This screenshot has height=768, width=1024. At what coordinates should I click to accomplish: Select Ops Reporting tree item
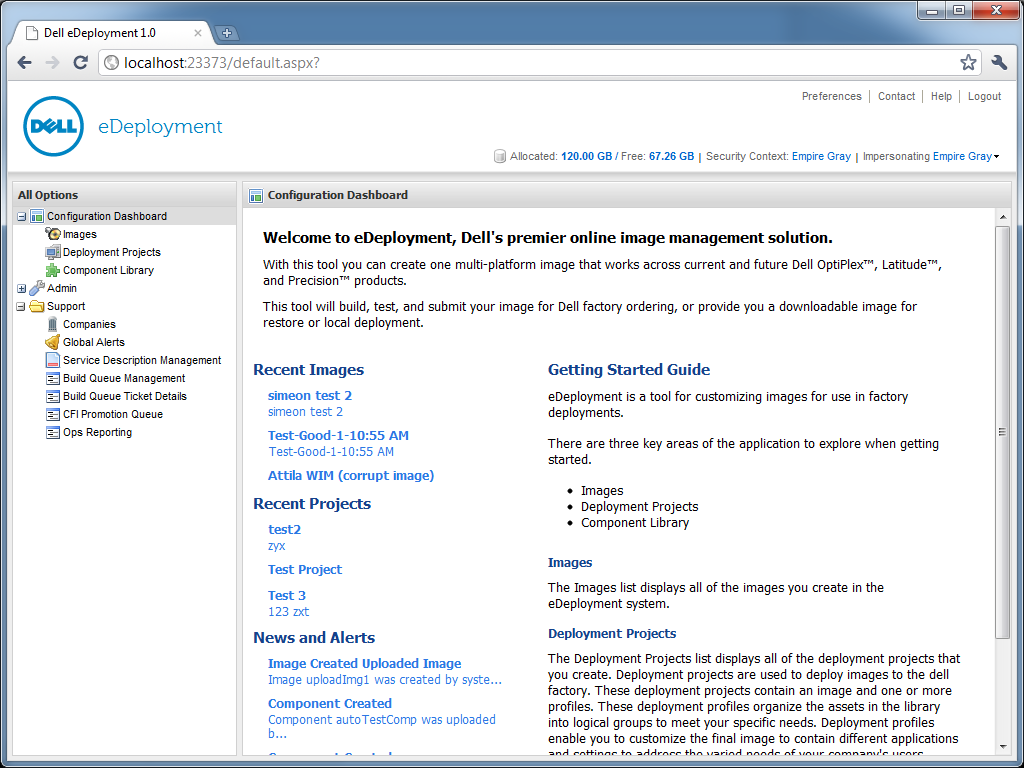coord(97,432)
